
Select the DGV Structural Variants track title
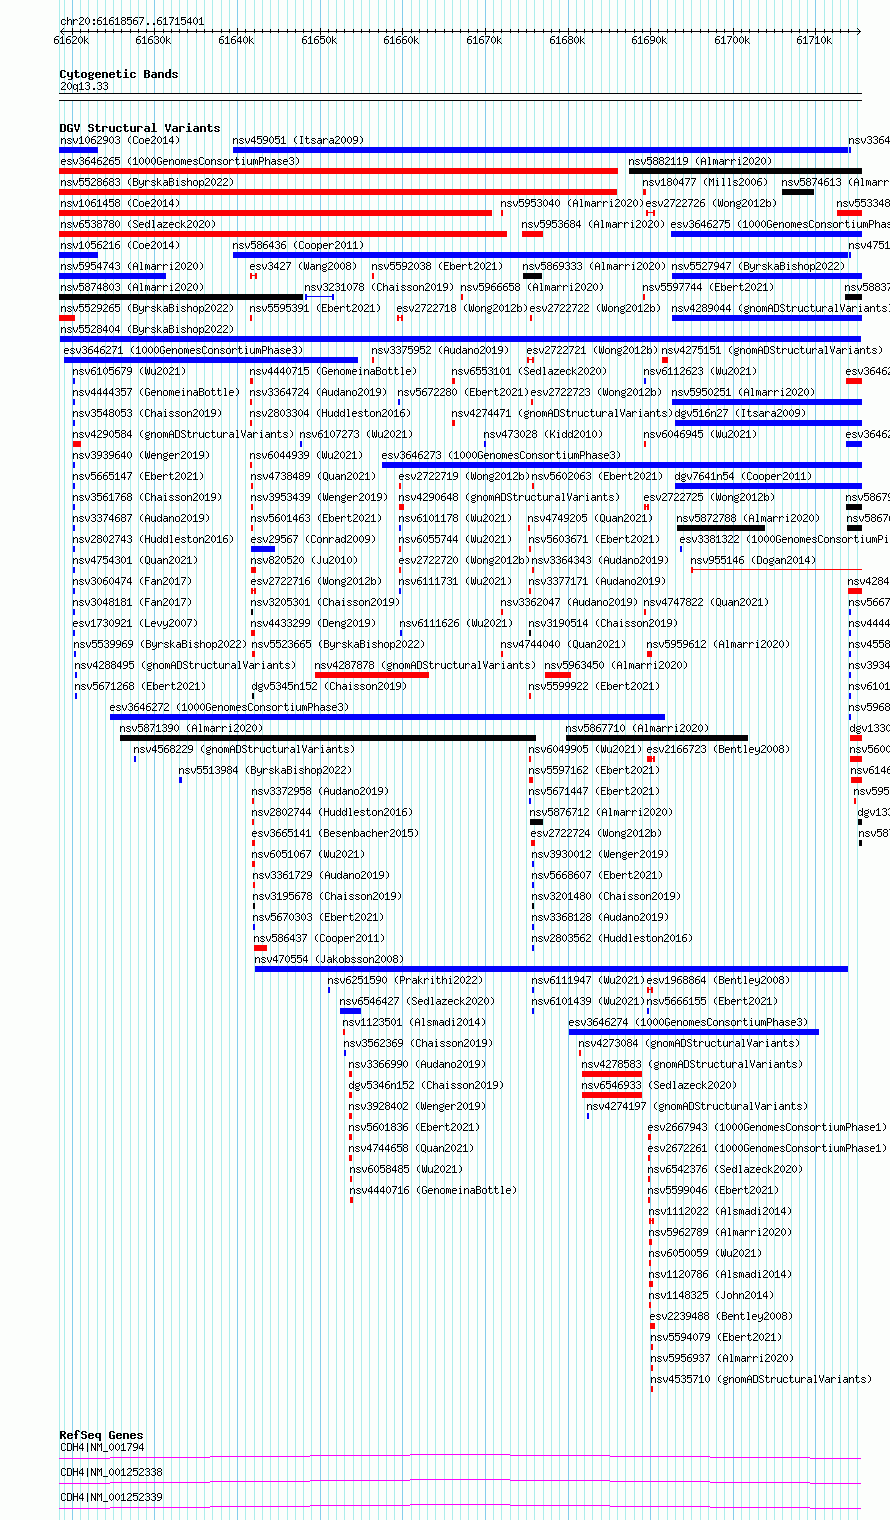(140, 128)
